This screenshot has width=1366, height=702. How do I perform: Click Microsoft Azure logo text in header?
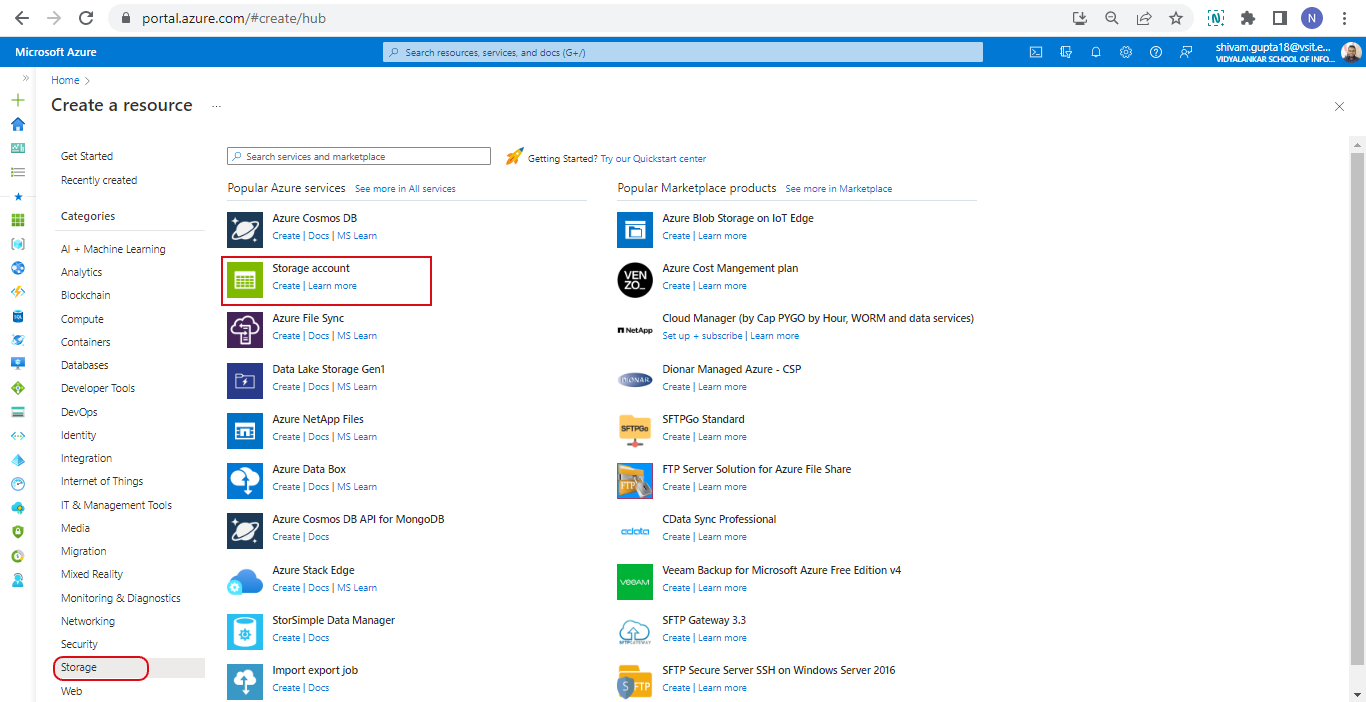pyautogui.click(x=56, y=52)
